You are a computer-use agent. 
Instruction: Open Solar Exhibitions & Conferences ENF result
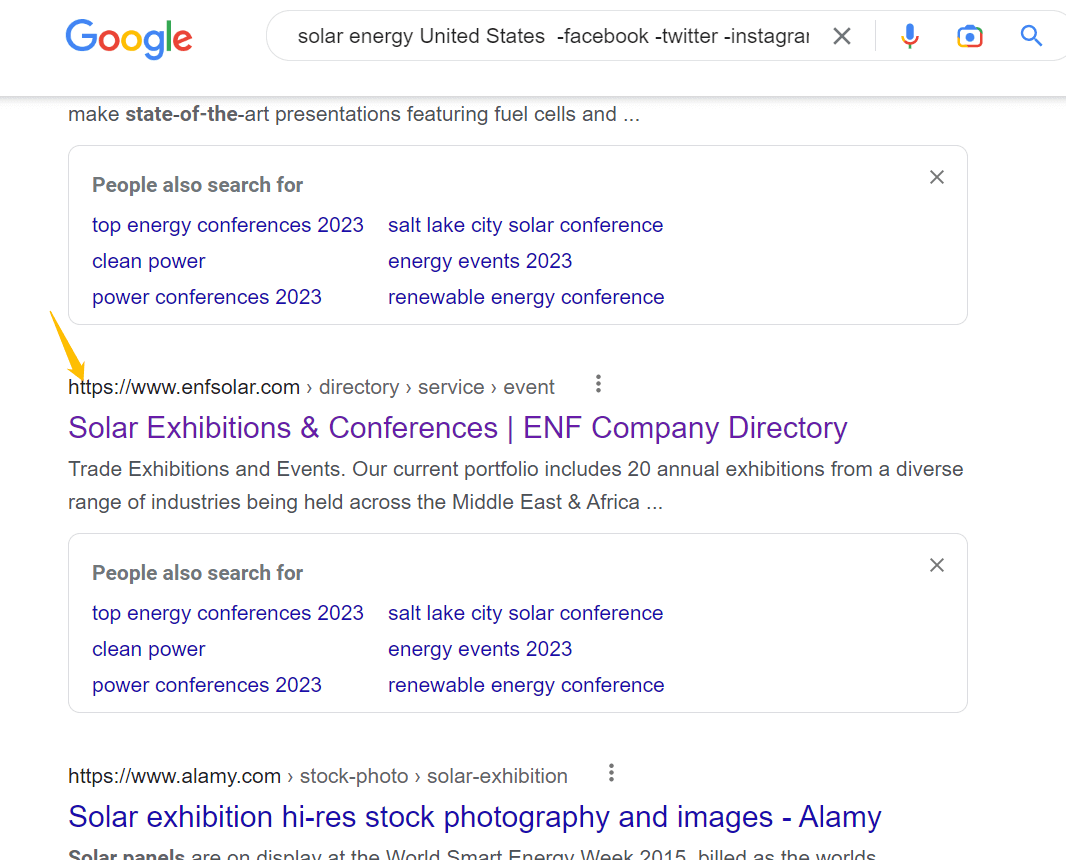(x=458, y=428)
